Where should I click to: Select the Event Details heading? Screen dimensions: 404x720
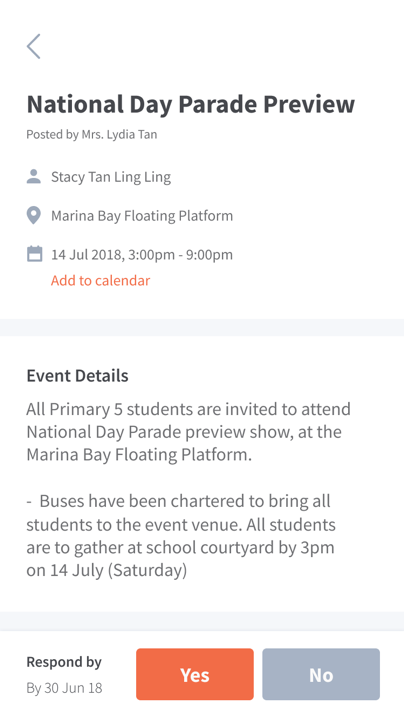[x=78, y=376]
